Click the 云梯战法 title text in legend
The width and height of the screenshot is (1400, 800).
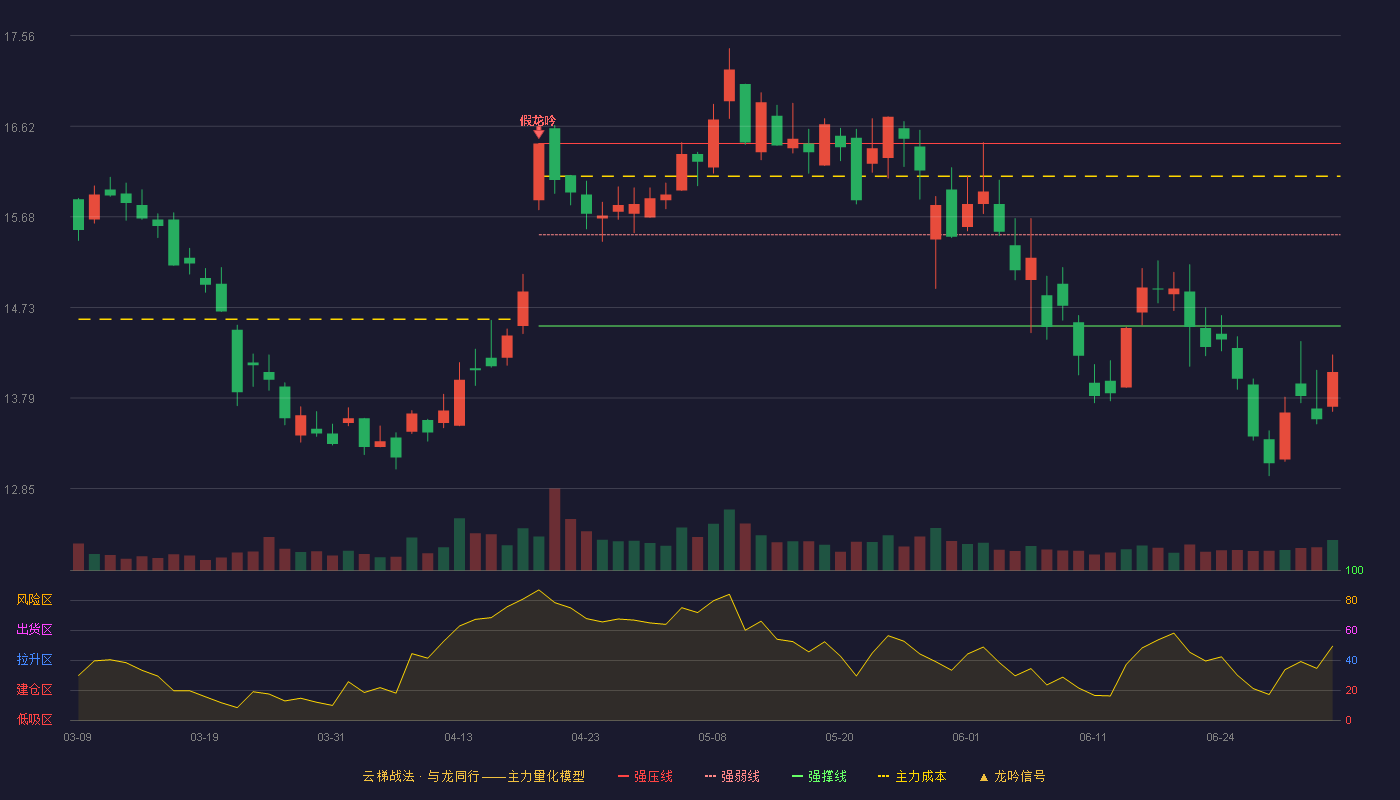(x=388, y=776)
